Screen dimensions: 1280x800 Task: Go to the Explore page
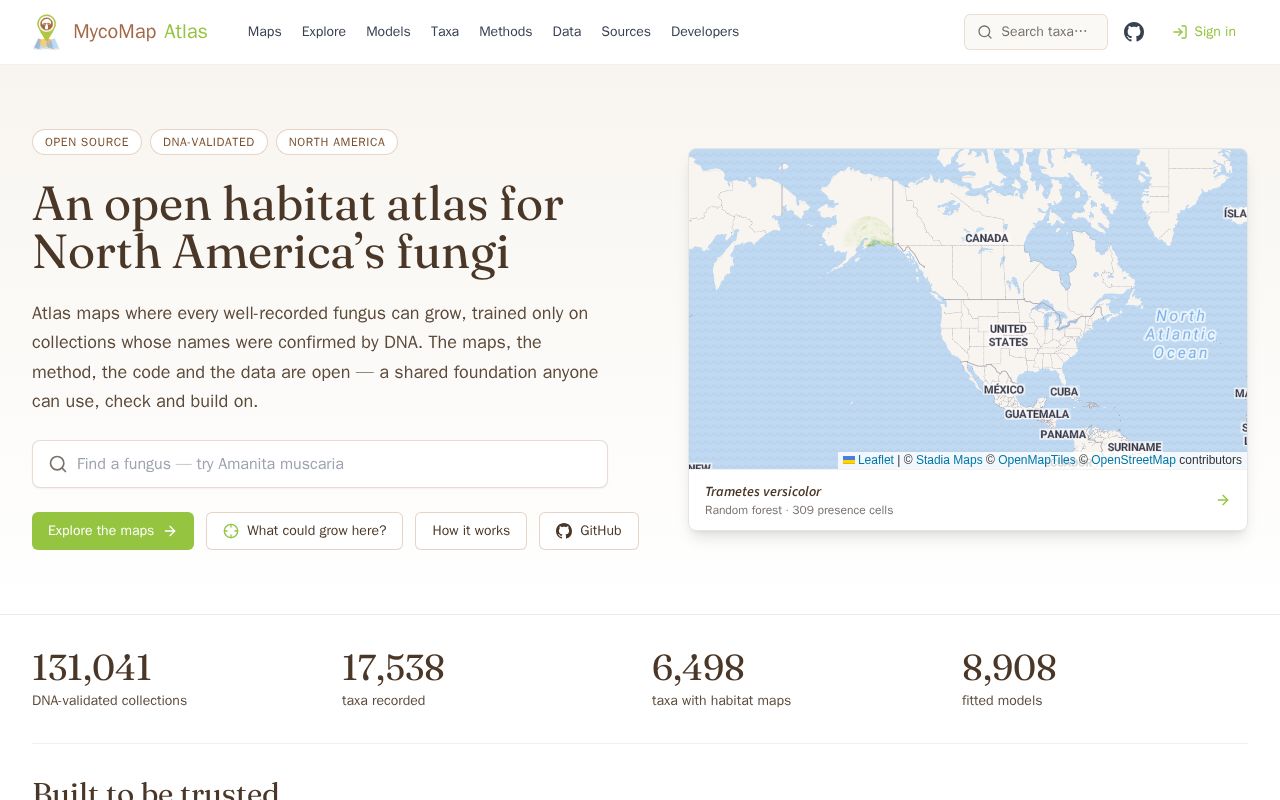pos(324,32)
